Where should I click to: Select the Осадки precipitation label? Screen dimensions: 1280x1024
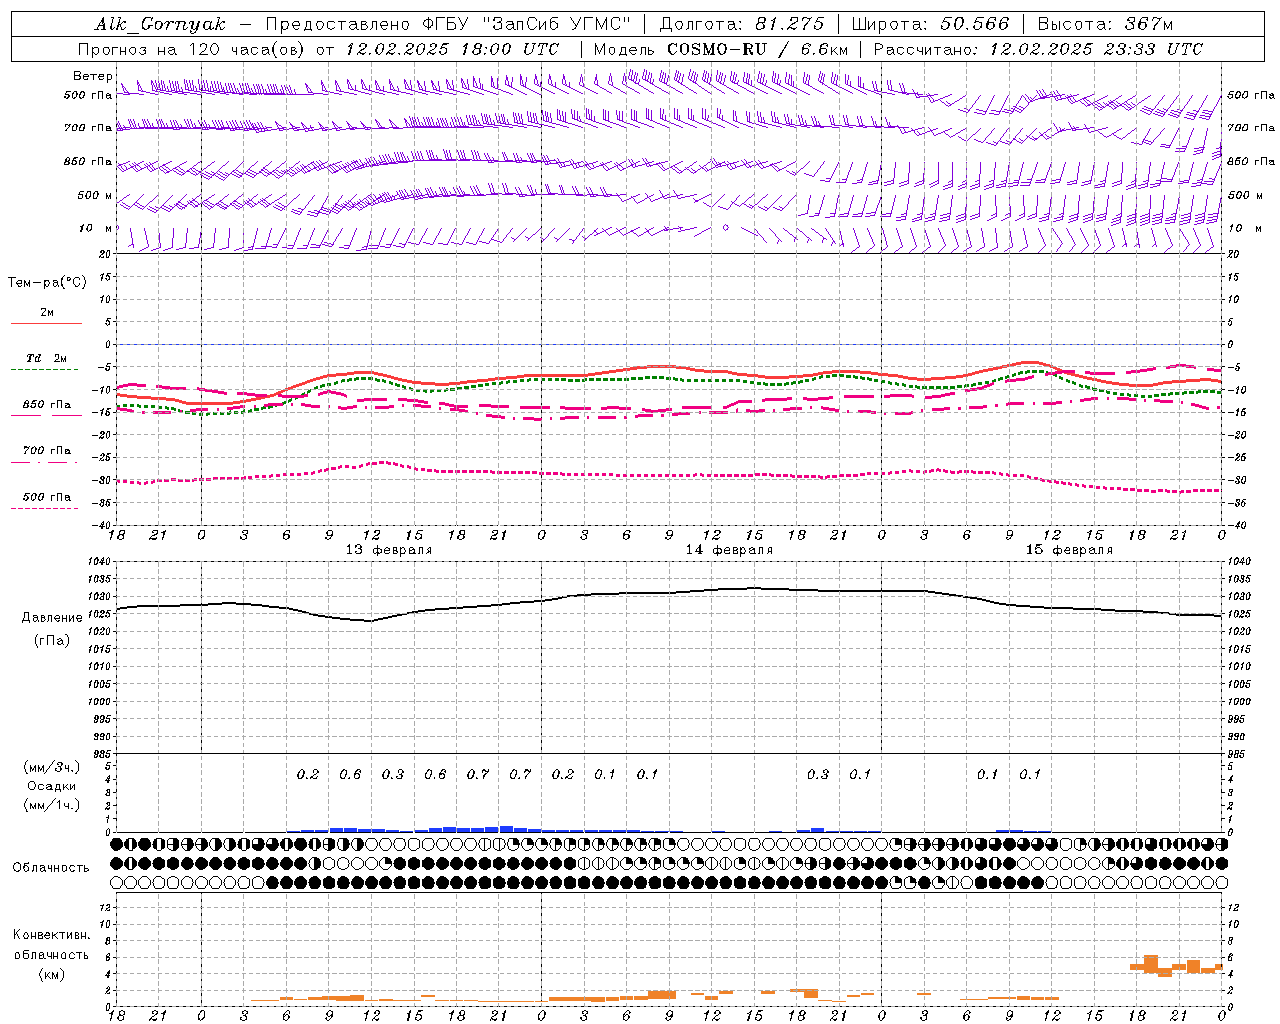pyautogui.click(x=51, y=786)
